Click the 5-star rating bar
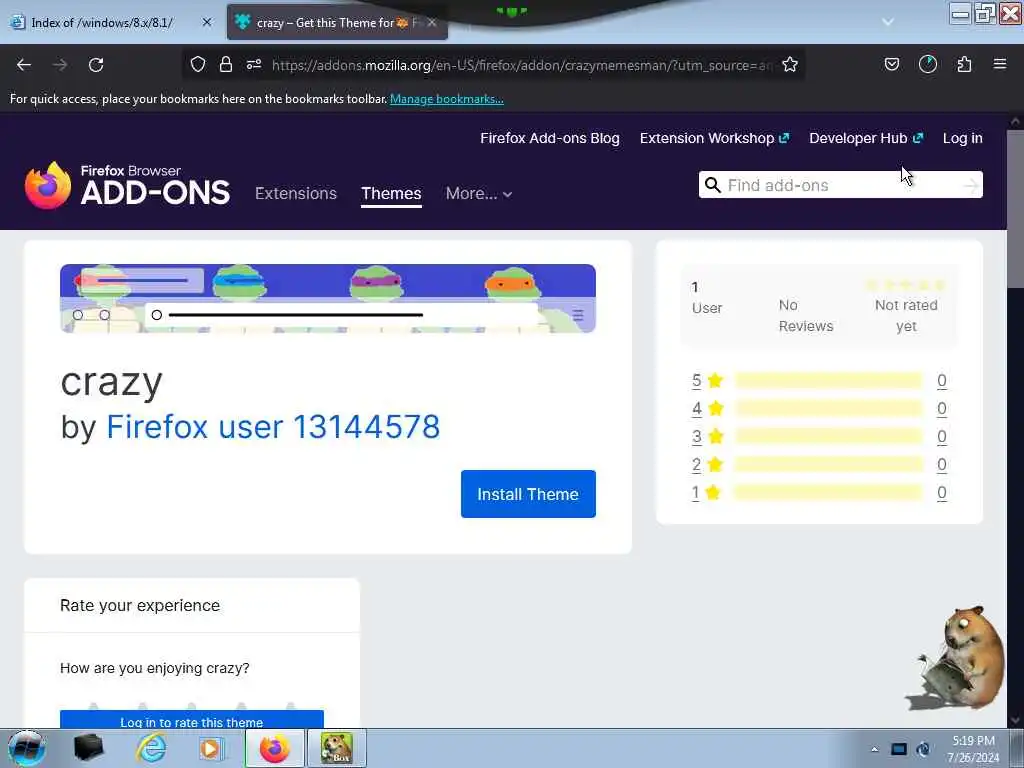Image resolution: width=1024 pixels, height=768 pixels. pos(829,380)
